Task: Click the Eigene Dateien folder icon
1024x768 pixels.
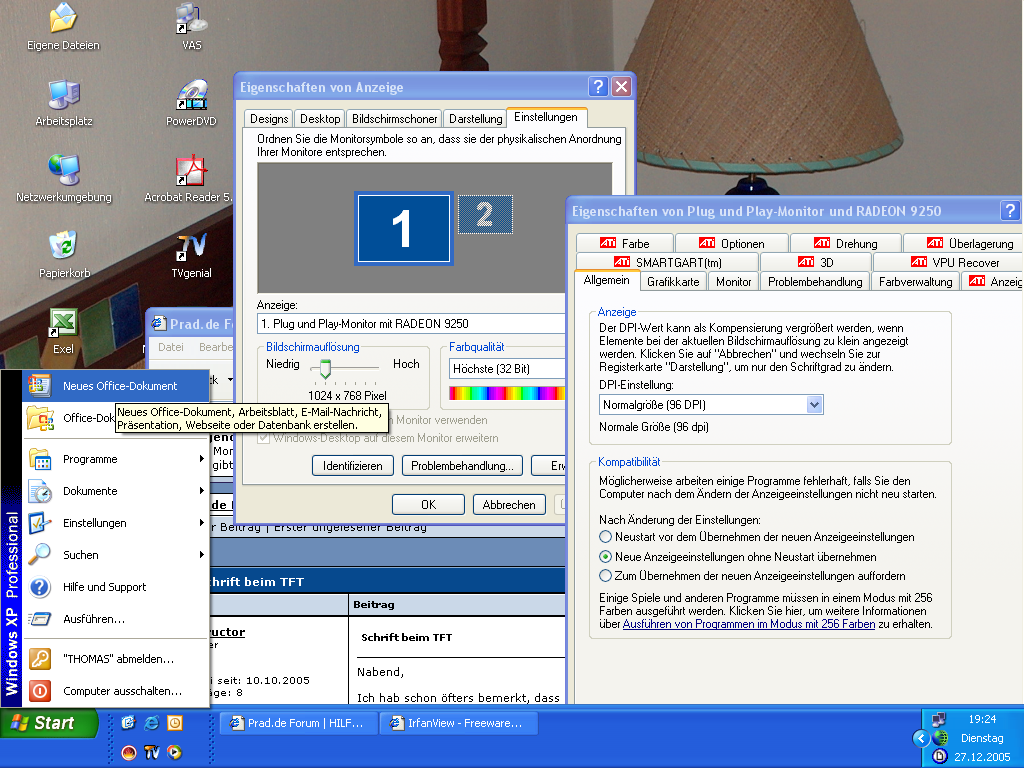Action: (x=63, y=19)
